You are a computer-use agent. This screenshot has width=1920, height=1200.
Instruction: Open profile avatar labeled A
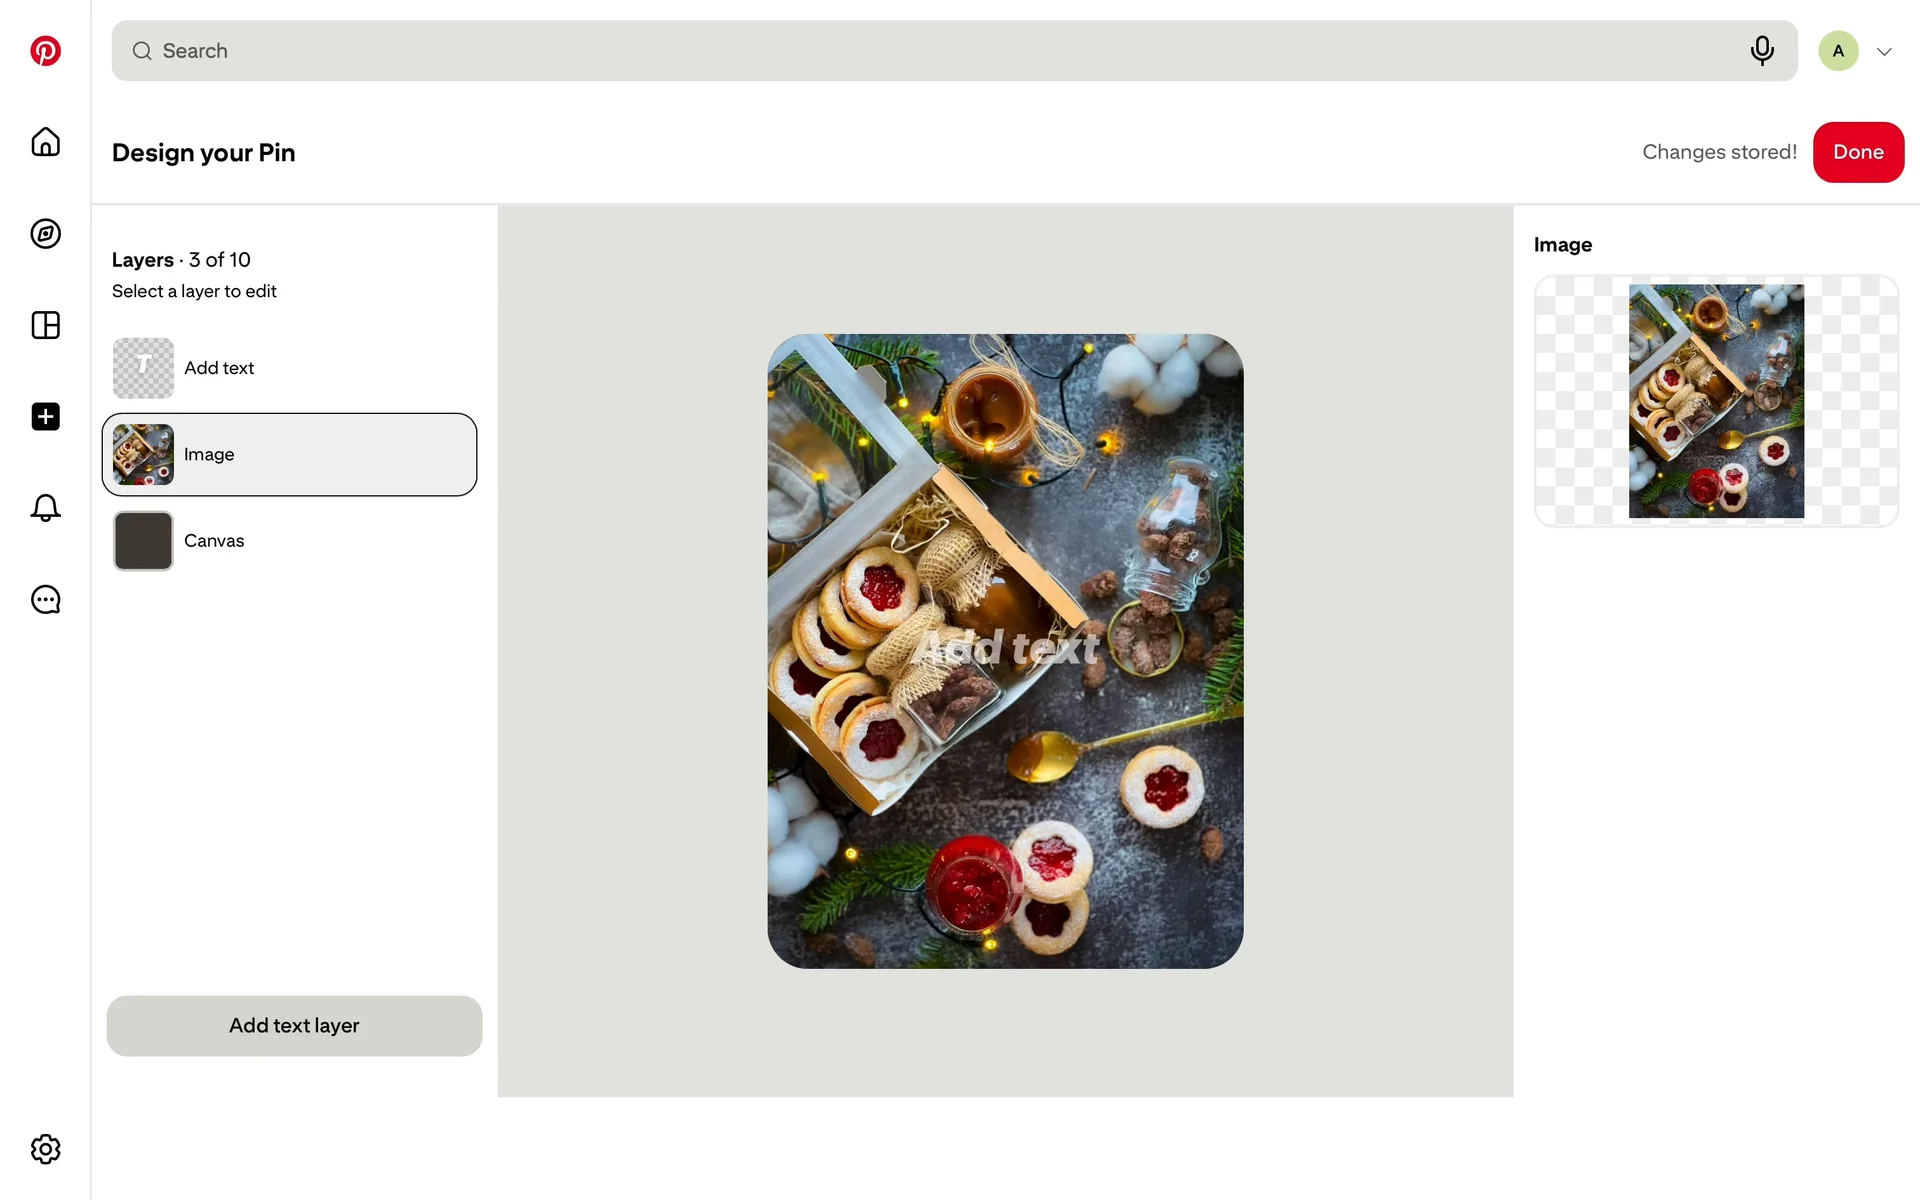1838,51
